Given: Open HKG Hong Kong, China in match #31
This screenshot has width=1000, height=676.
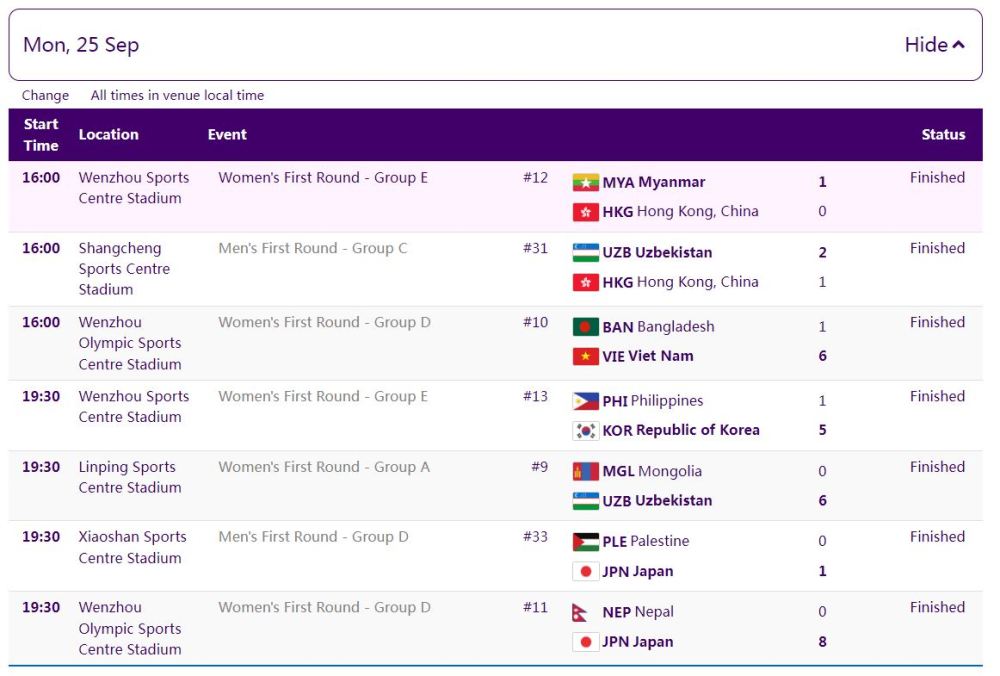Looking at the screenshot, I should point(680,282).
